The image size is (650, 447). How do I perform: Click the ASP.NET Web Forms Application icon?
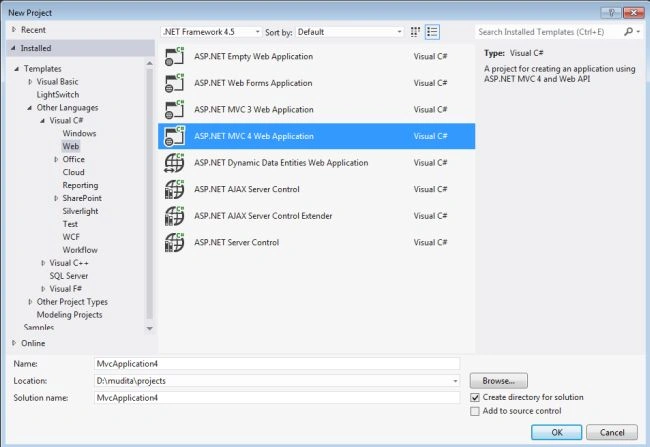point(174,83)
